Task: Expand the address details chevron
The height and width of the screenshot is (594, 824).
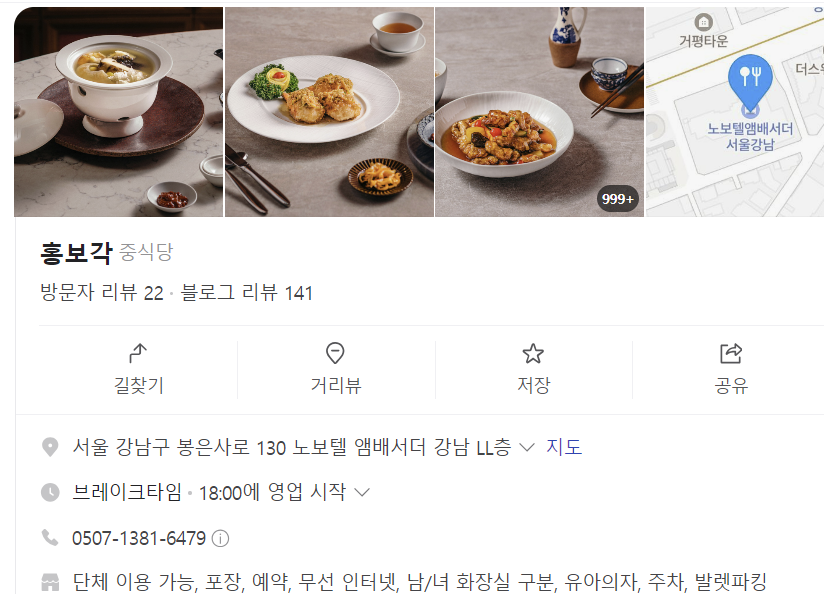Action: 527,447
